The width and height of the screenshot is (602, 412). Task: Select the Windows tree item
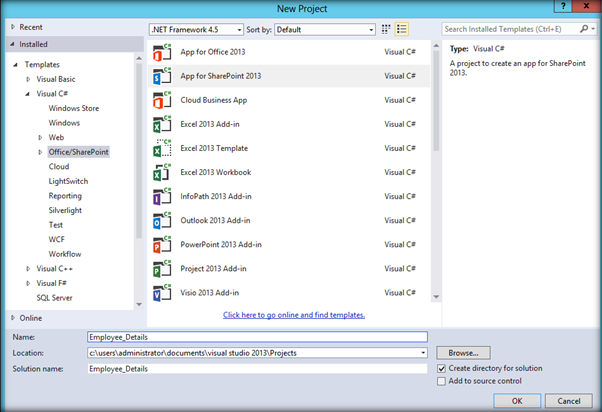pyautogui.click(x=64, y=123)
